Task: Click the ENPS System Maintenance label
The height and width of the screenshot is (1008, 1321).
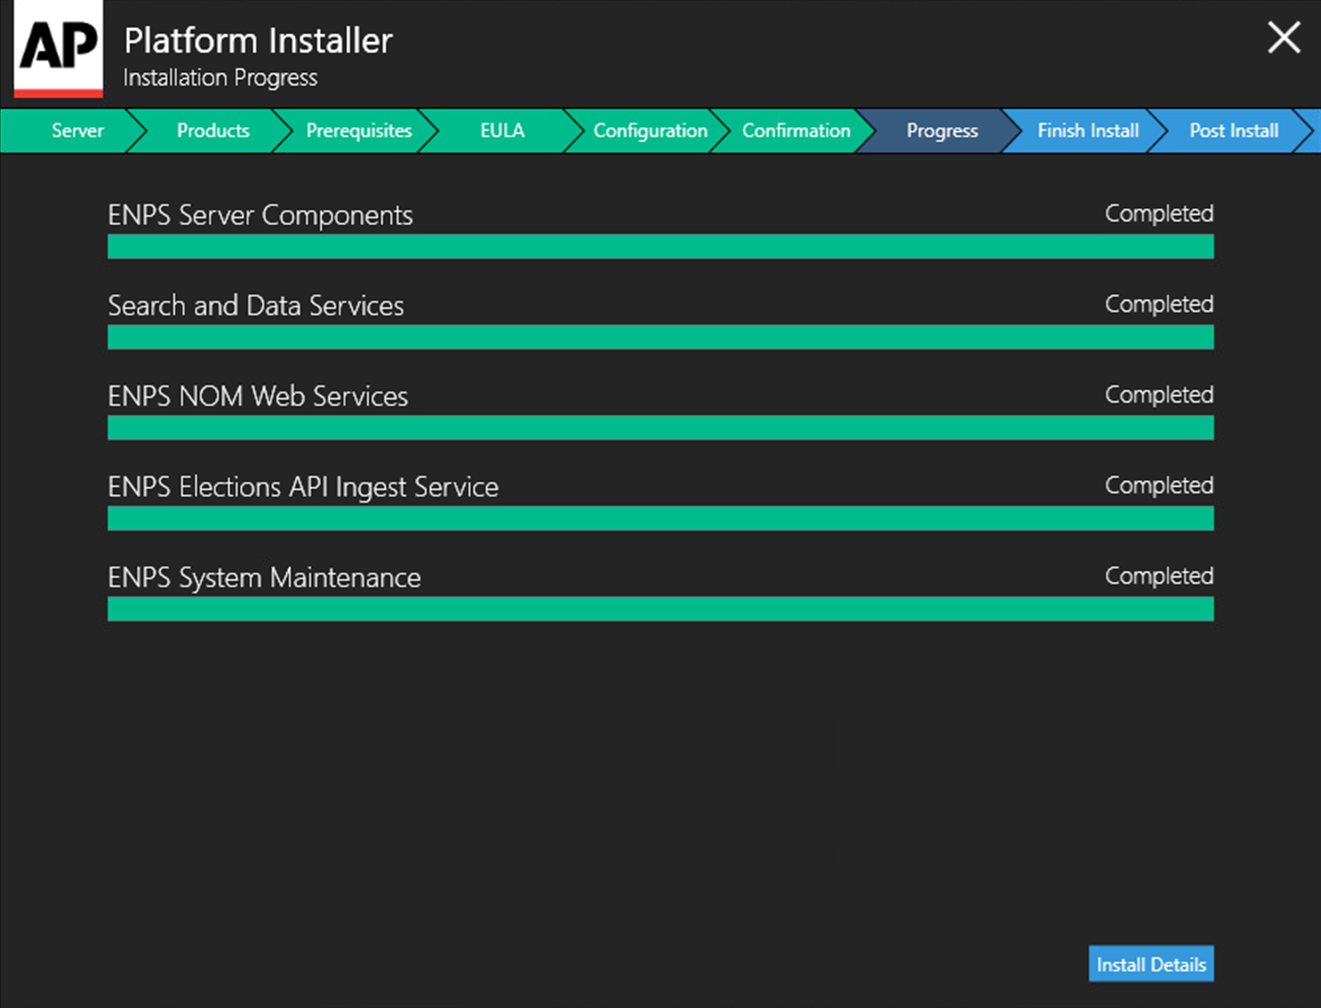Action: (x=264, y=577)
